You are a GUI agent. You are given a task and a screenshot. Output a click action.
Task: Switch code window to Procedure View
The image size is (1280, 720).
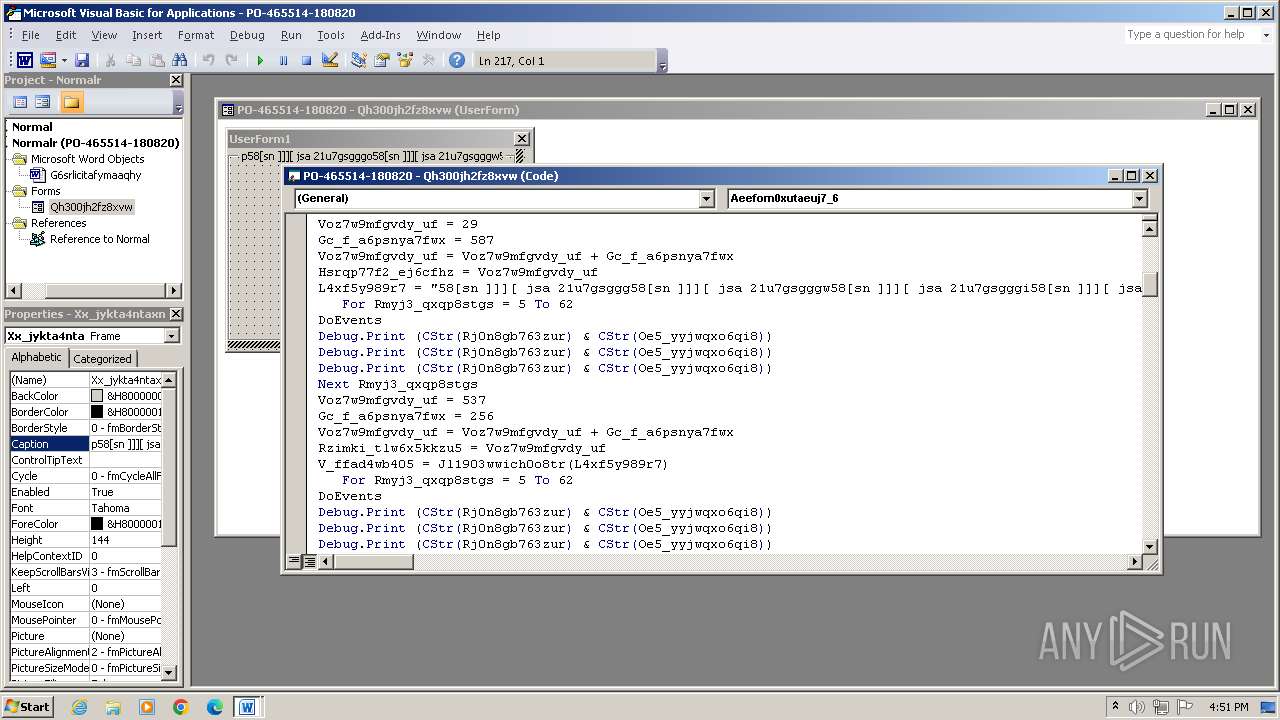tap(294, 561)
